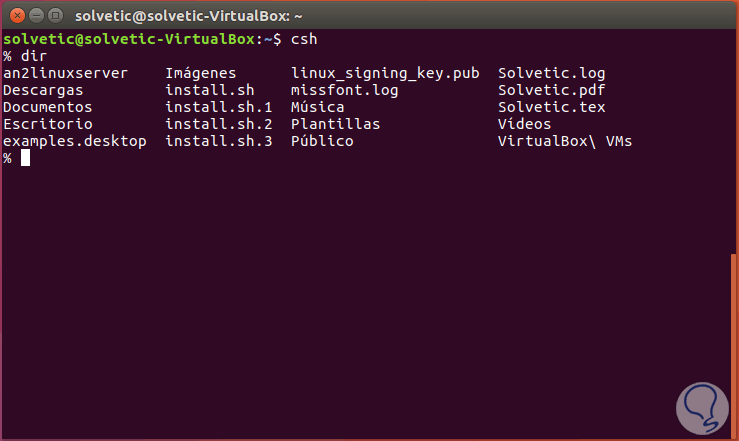Screen dimensions: 739x441
Task: Click the dir command on the second line
Action: point(34,56)
